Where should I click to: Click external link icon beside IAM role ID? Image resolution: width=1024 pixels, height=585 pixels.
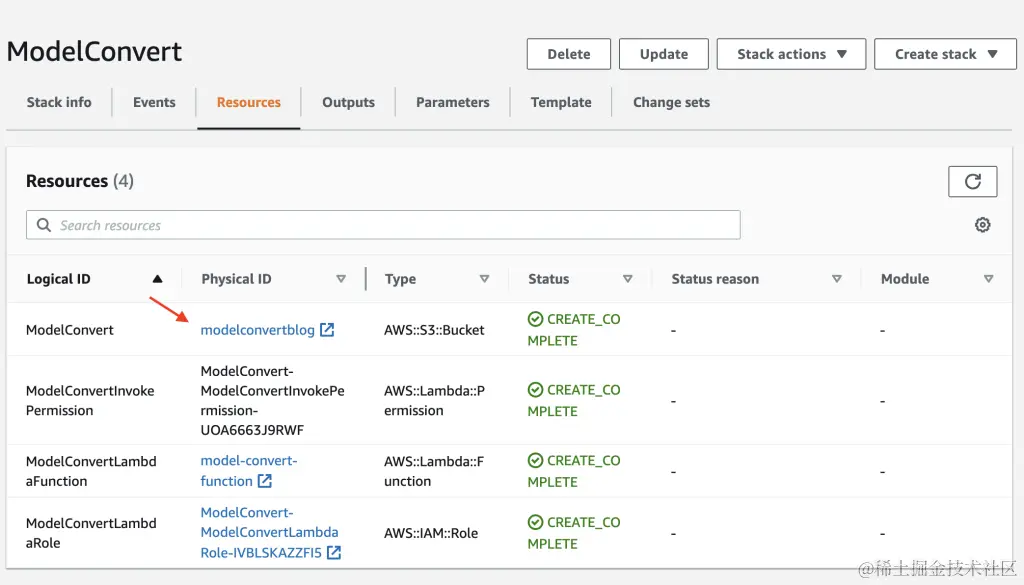point(334,553)
